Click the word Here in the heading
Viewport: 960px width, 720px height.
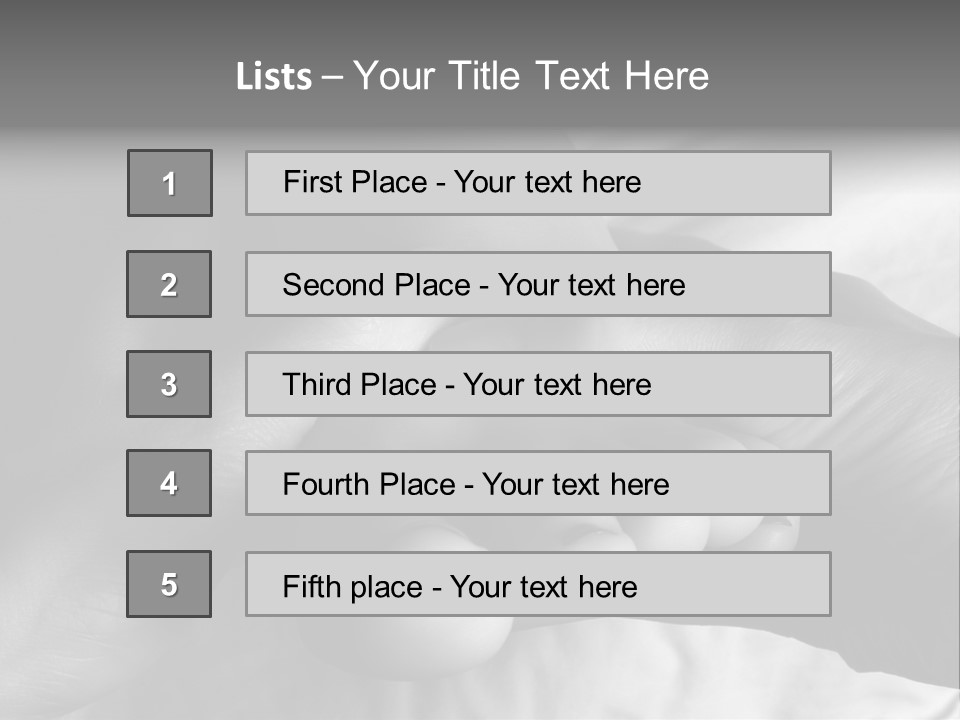pos(667,76)
